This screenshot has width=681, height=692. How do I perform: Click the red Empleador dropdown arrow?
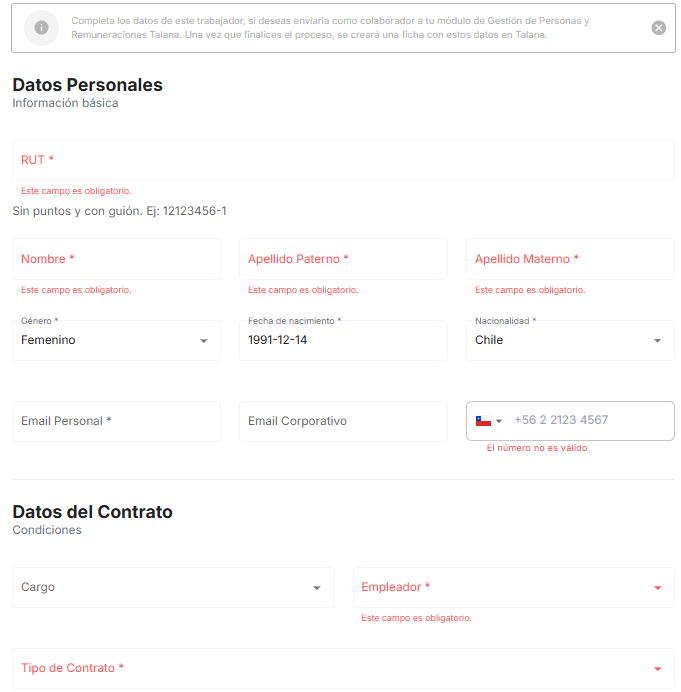click(657, 588)
